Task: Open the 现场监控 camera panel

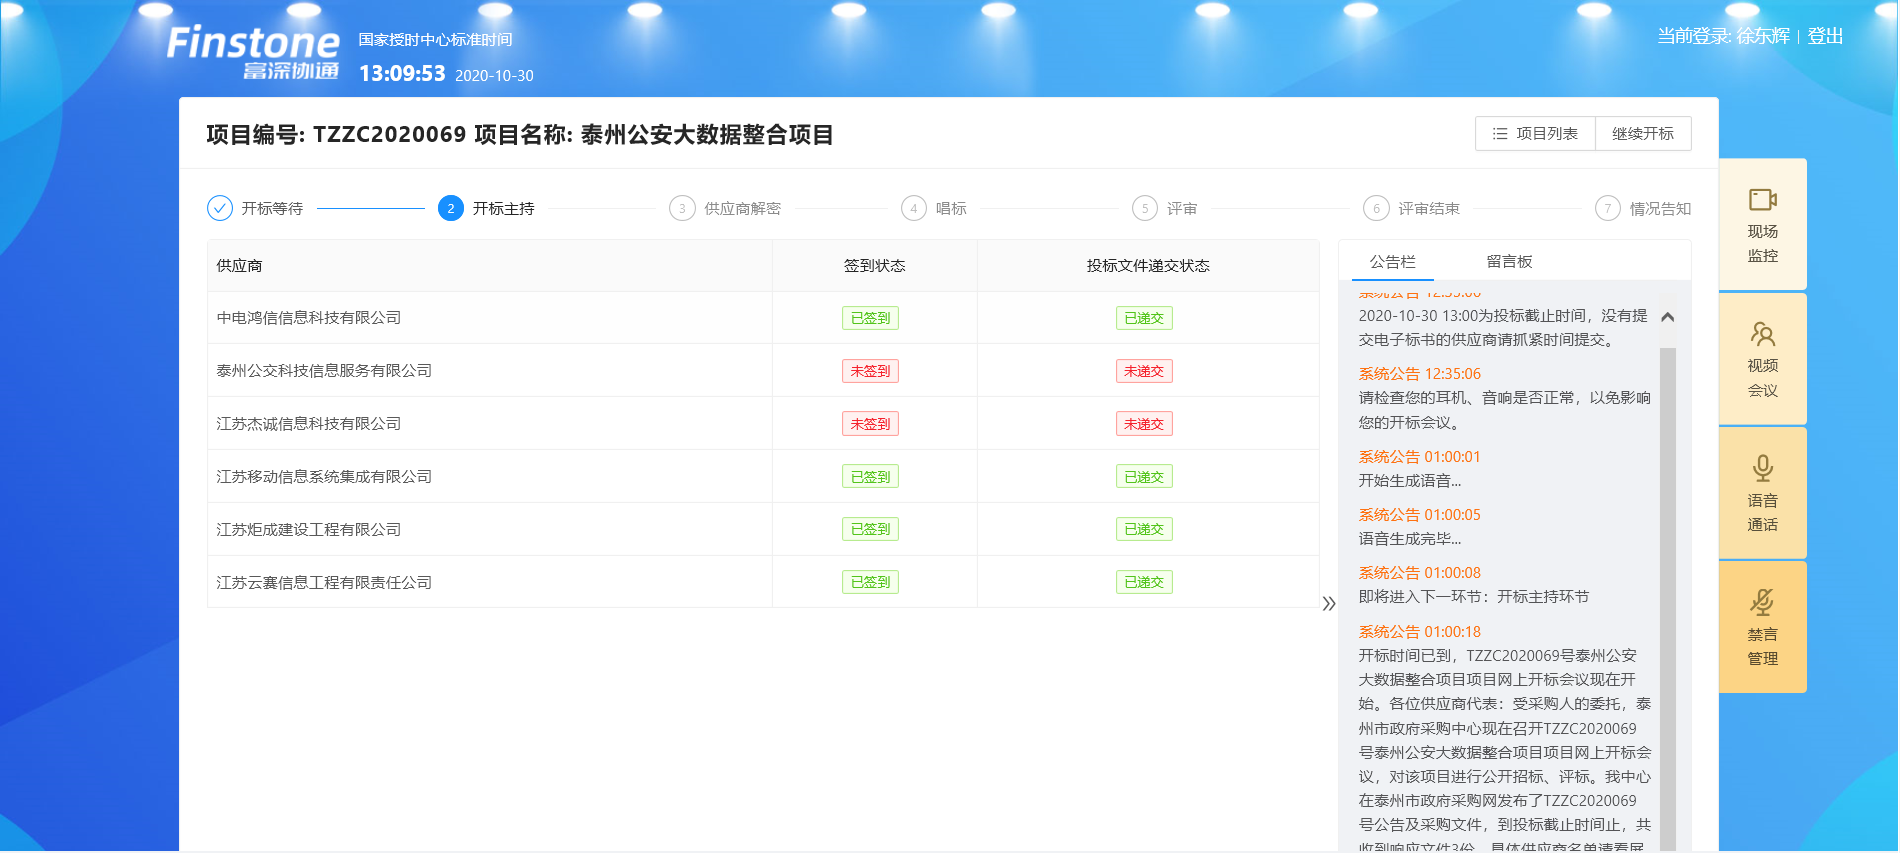Action: pyautogui.click(x=1762, y=225)
